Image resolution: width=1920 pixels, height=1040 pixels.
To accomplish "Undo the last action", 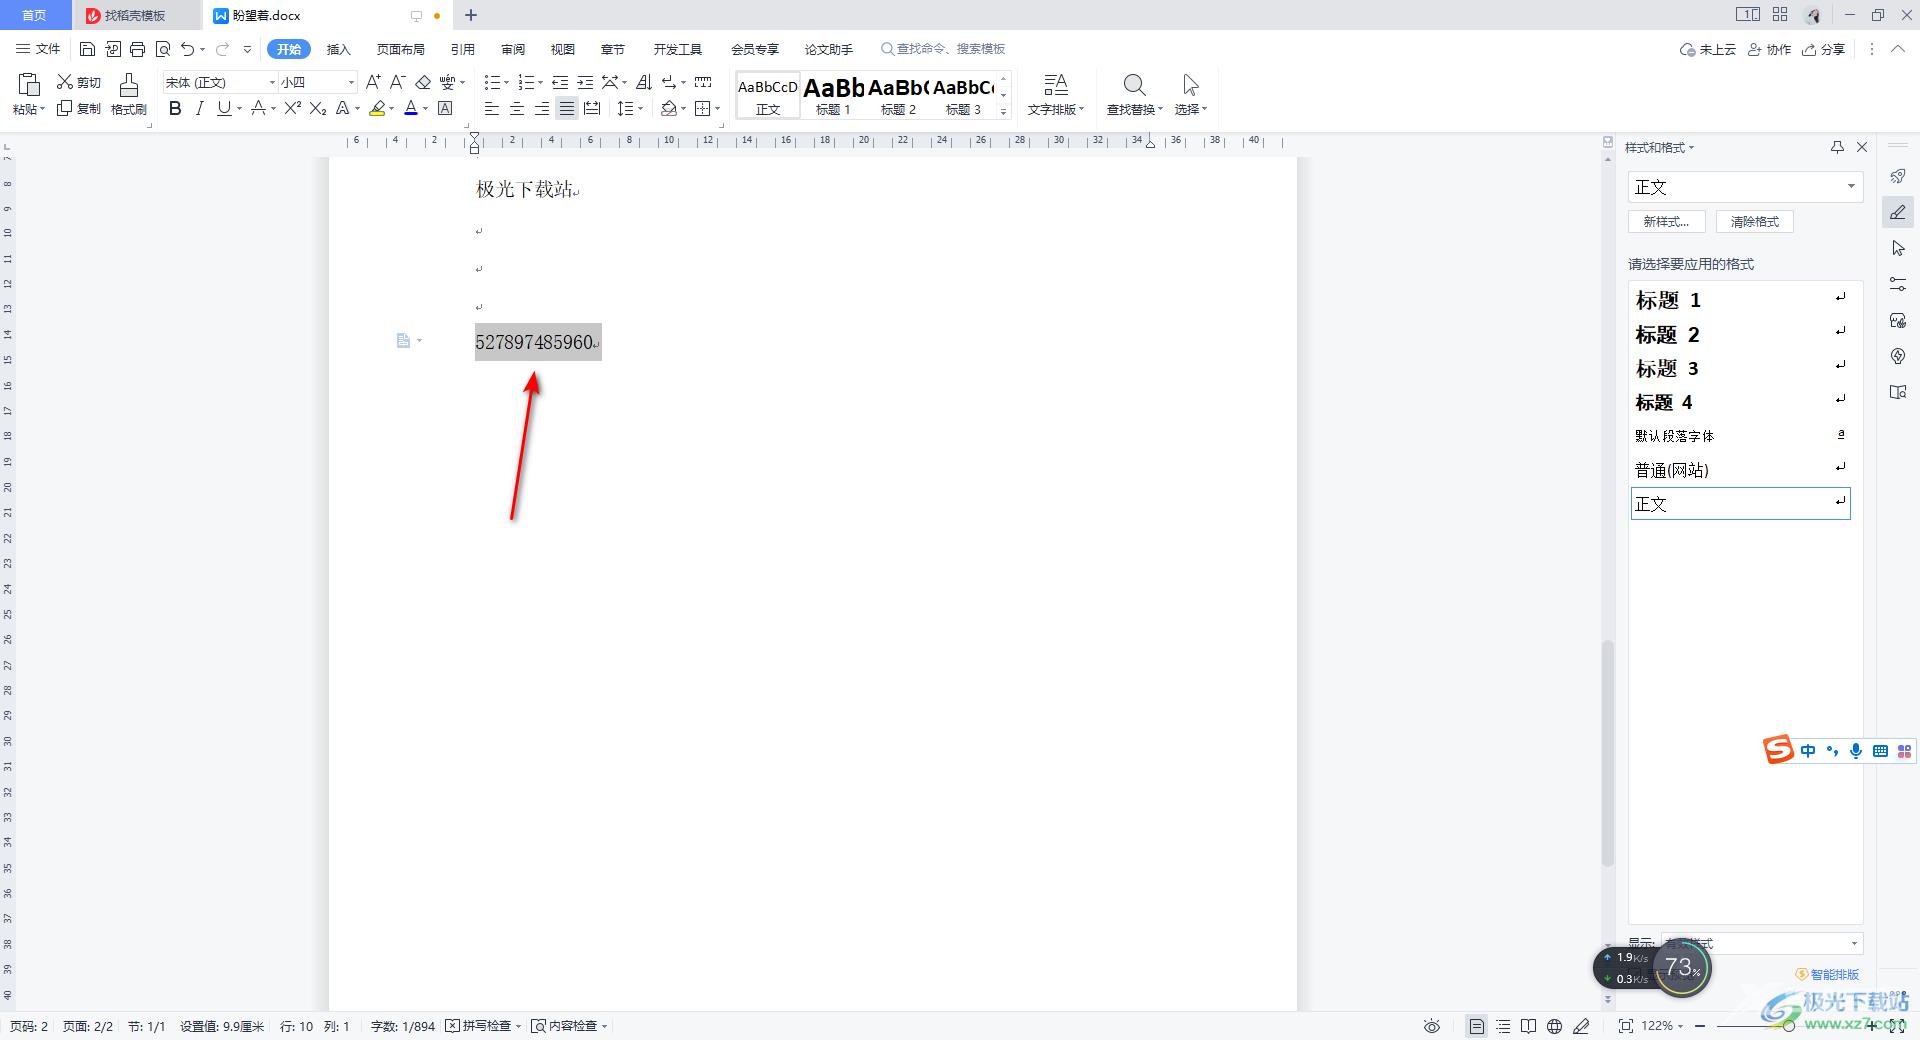I will [187, 49].
